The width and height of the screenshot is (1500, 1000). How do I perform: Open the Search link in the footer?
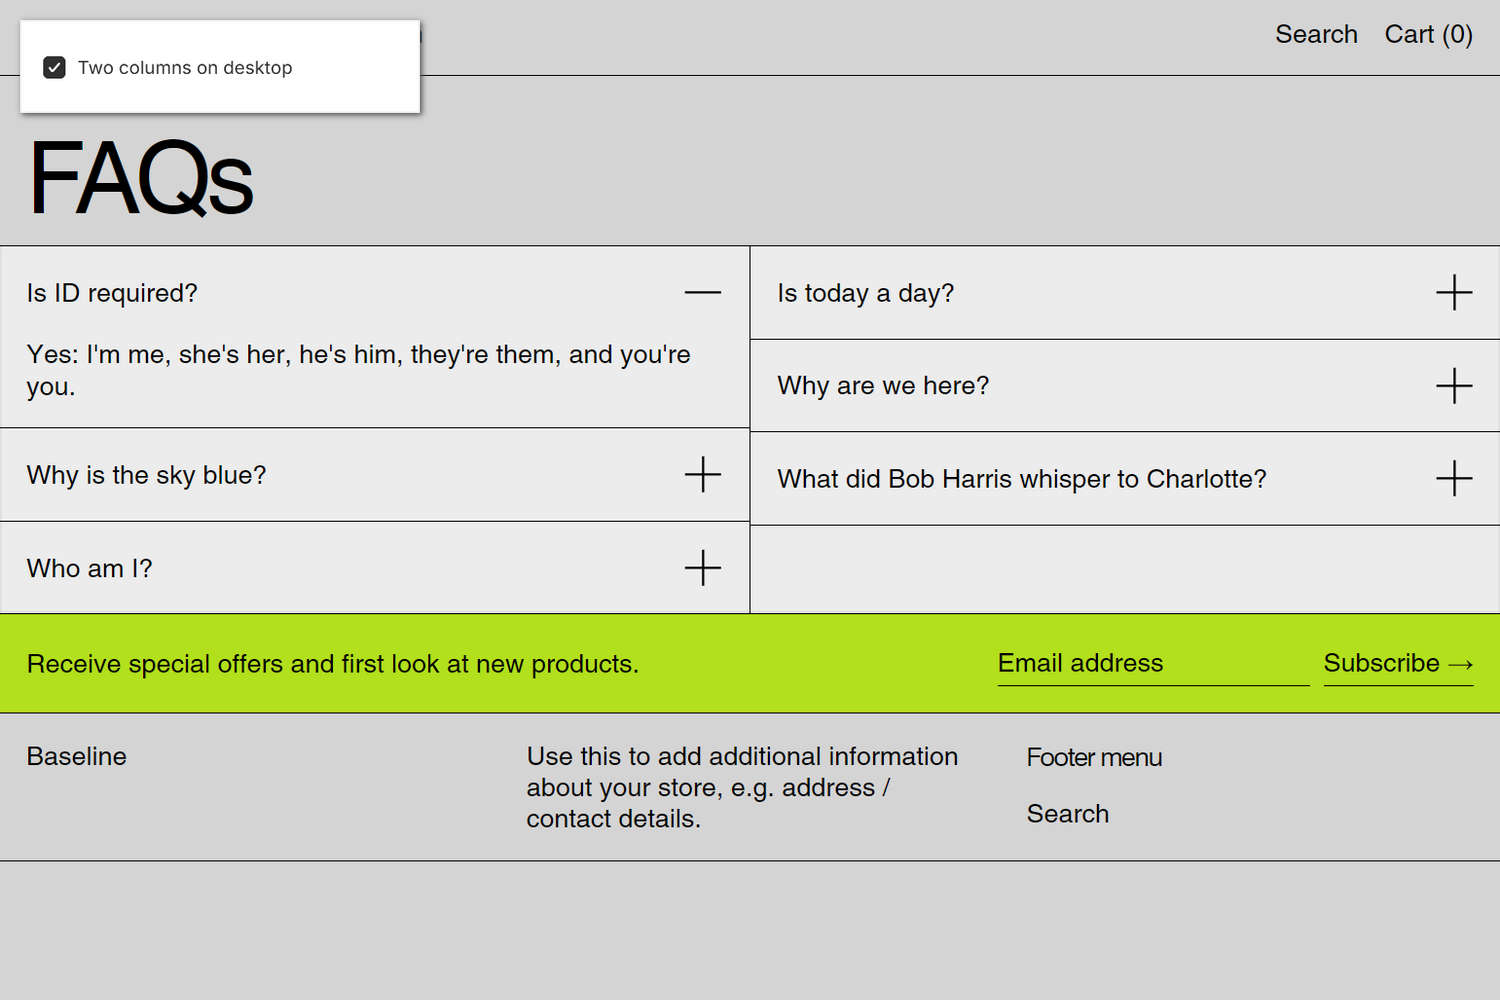tap(1067, 813)
